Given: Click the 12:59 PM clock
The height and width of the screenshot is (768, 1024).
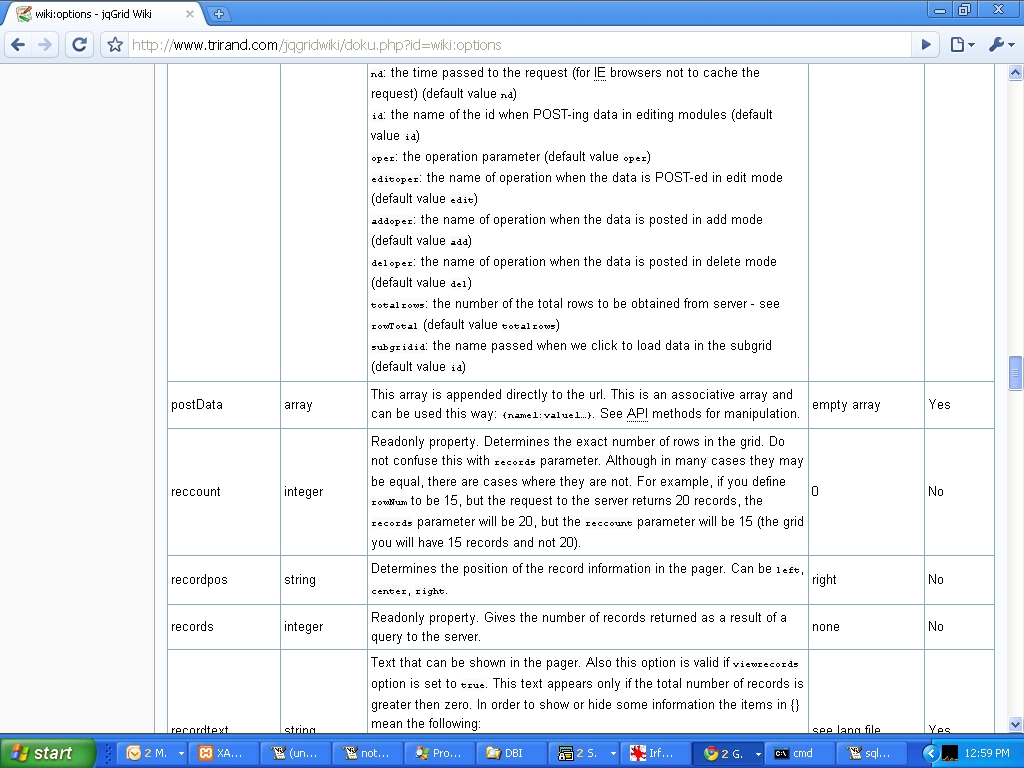Looking at the screenshot, I should 987,753.
